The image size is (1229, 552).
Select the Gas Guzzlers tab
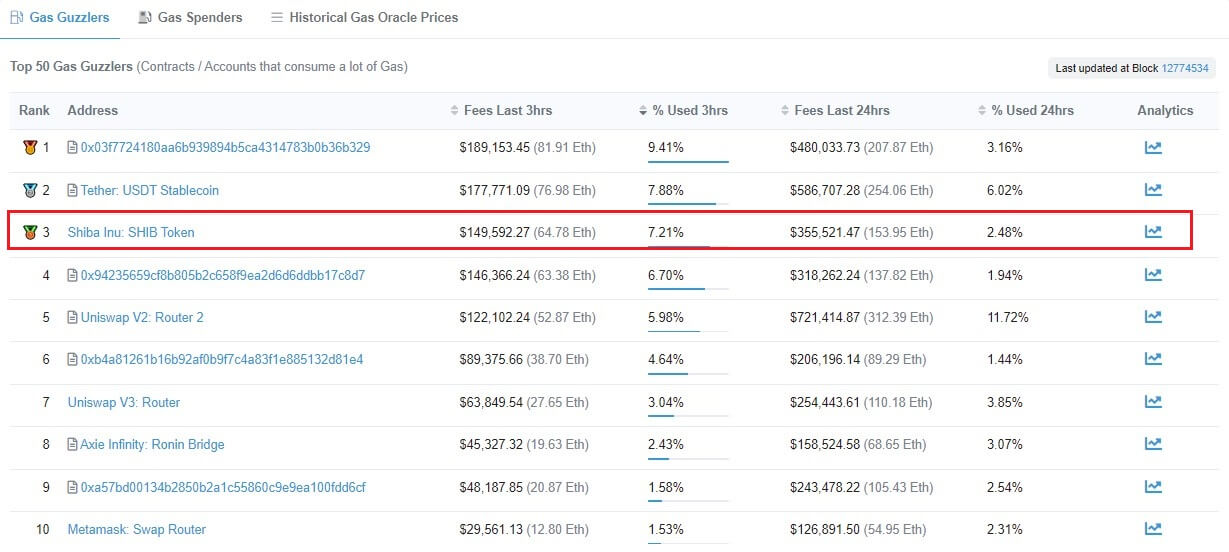pos(60,17)
